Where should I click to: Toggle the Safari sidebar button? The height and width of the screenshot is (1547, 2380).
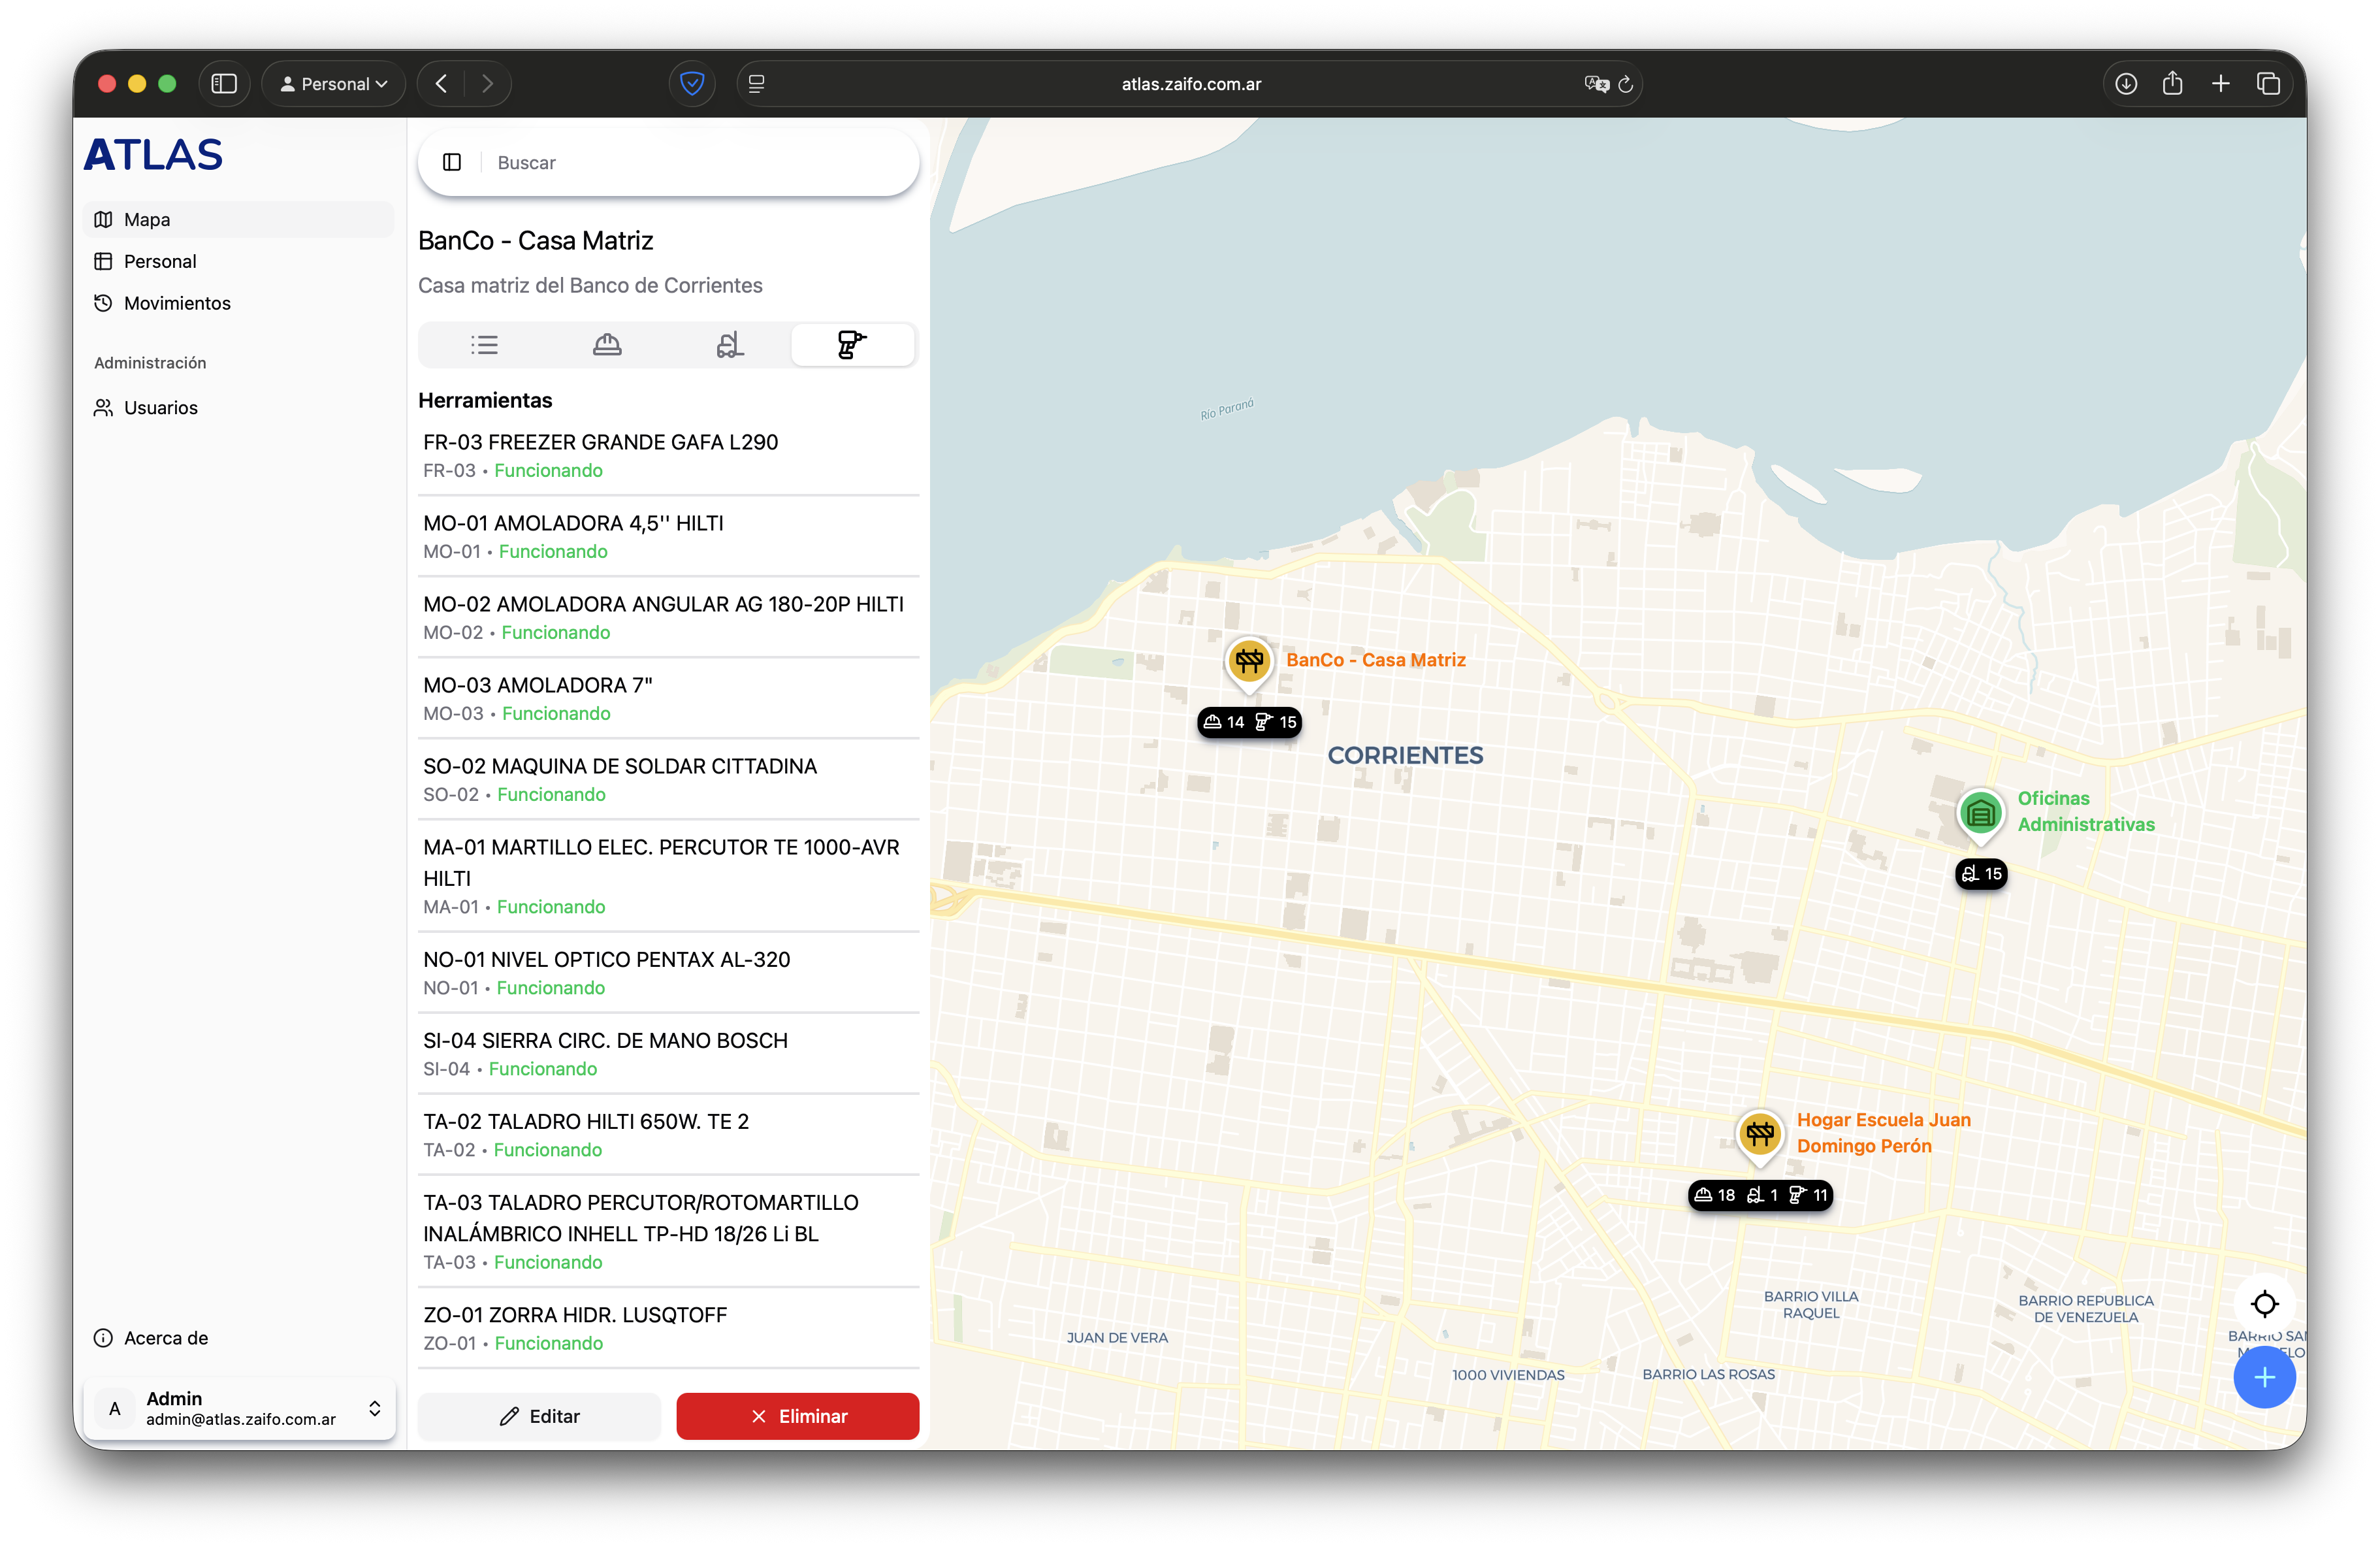[224, 84]
